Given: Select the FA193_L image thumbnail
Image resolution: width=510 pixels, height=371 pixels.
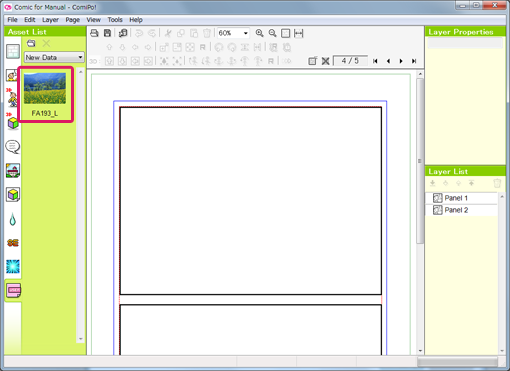Looking at the screenshot, I should 45,95.
